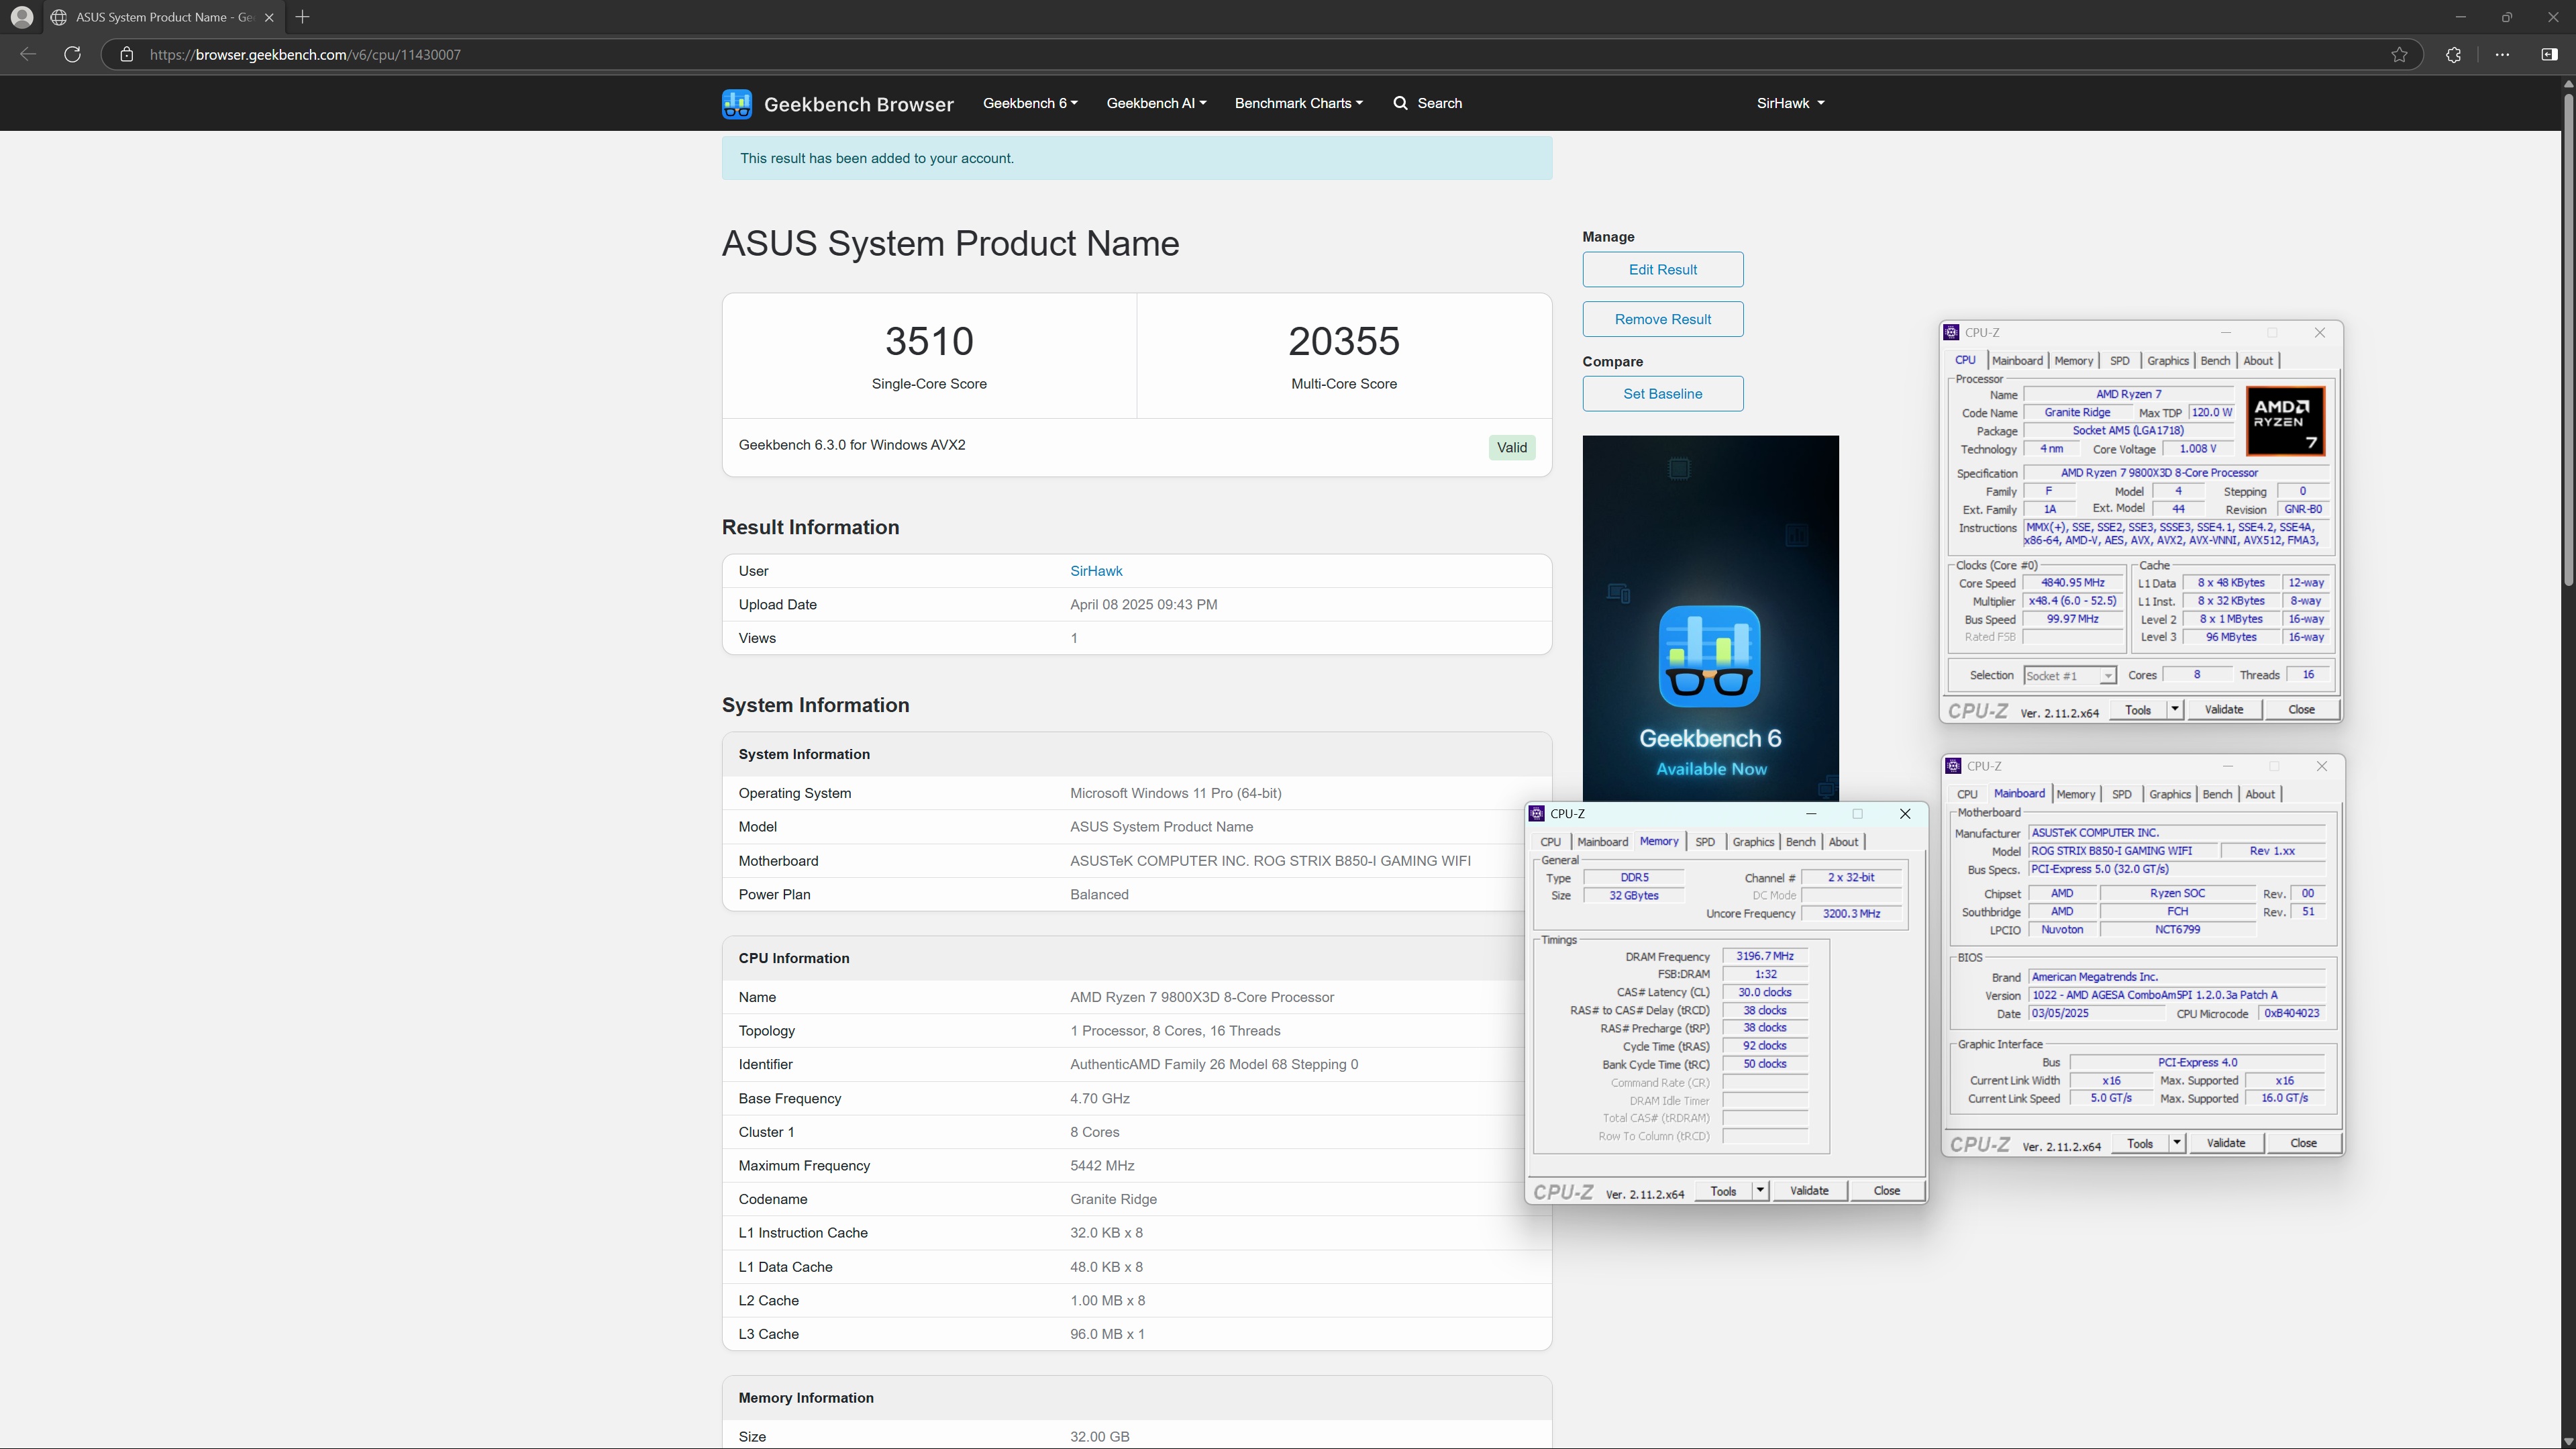Click the DRAM Frequency 3196.7 MHz value
The image size is (2576, 1449).
1764,957
